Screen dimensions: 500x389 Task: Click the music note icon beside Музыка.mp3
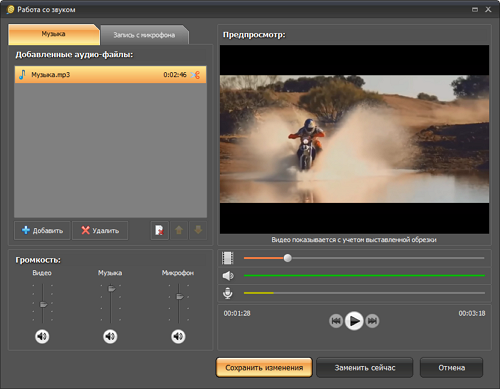coord(22,74)
